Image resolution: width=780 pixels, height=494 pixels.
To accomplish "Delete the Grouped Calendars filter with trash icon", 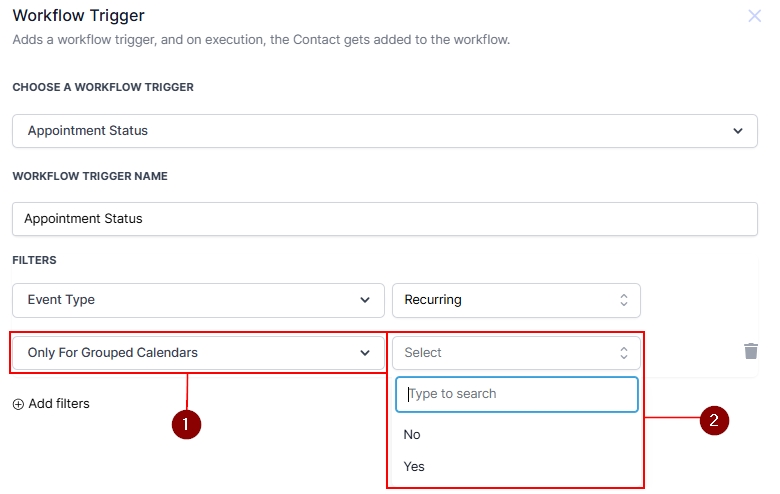I will click(x=751, y=351).
